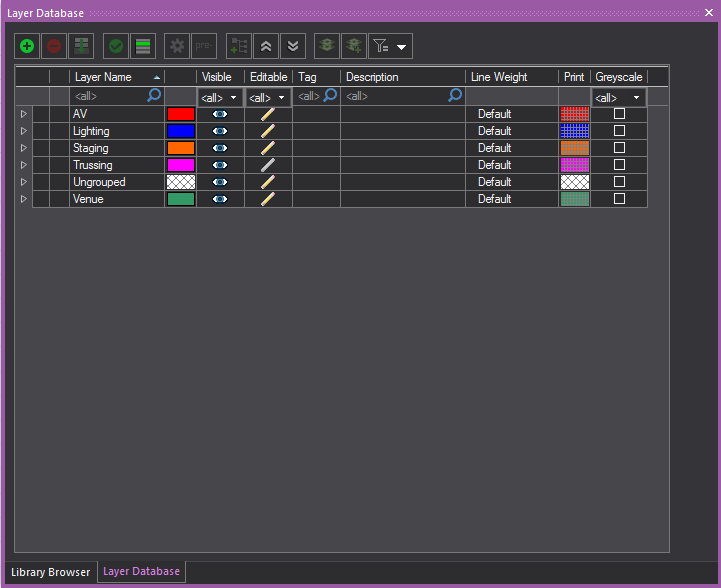
Task: Click the magenta Trussing color swatch
Action: pos(181,165)
